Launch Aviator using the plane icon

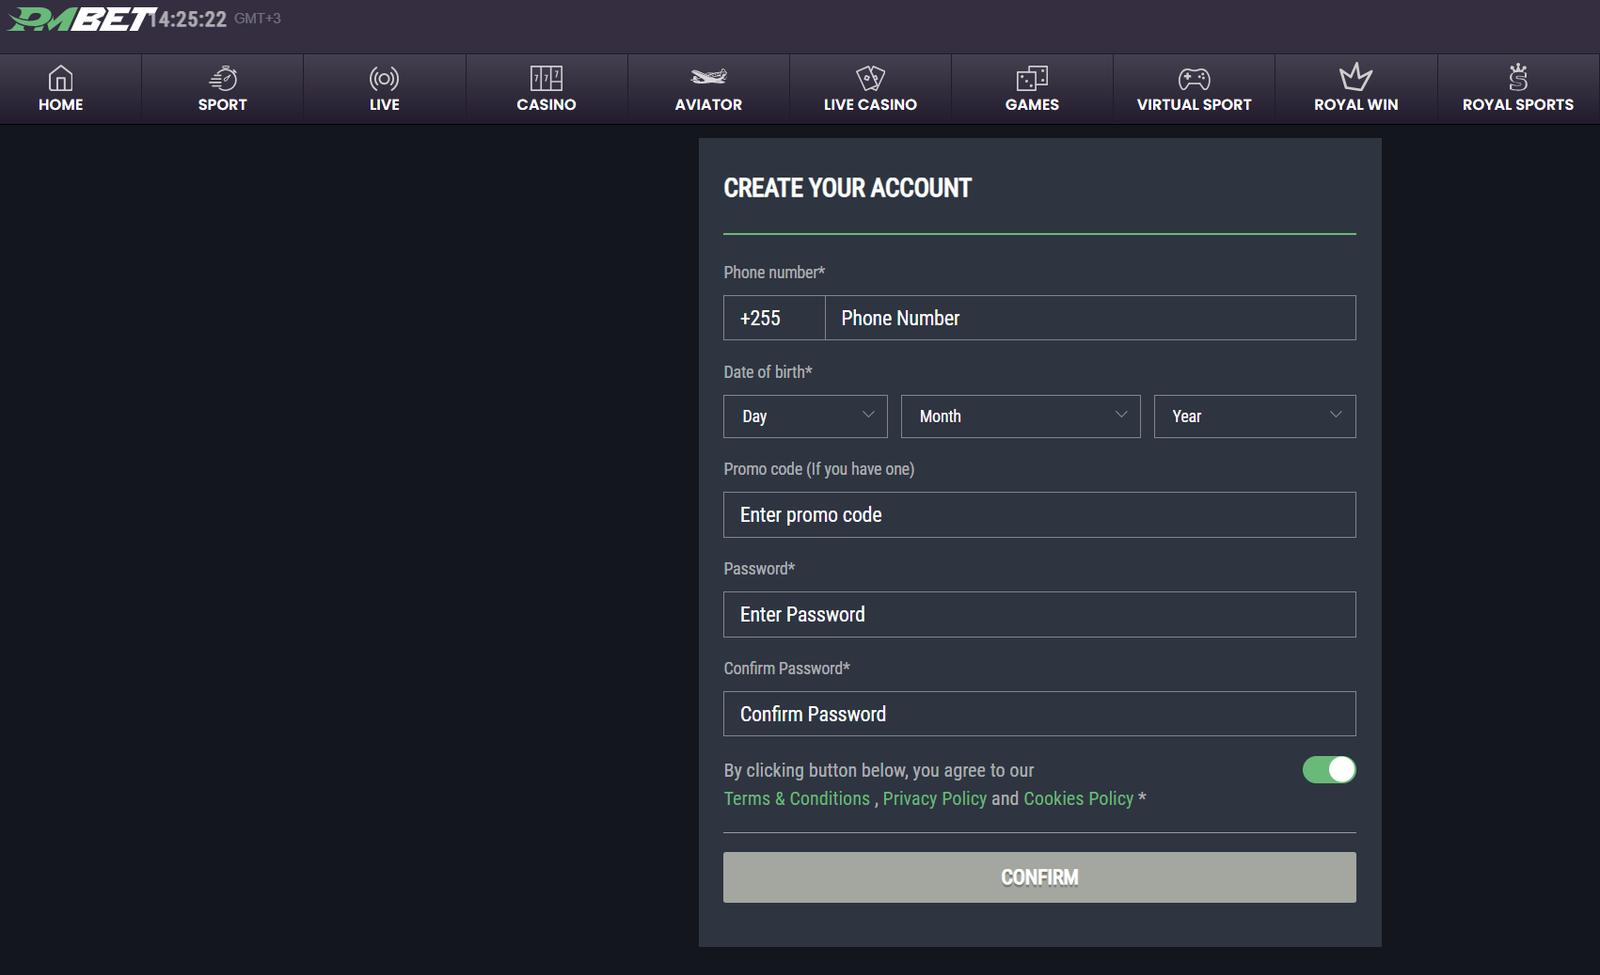[708, 78]
